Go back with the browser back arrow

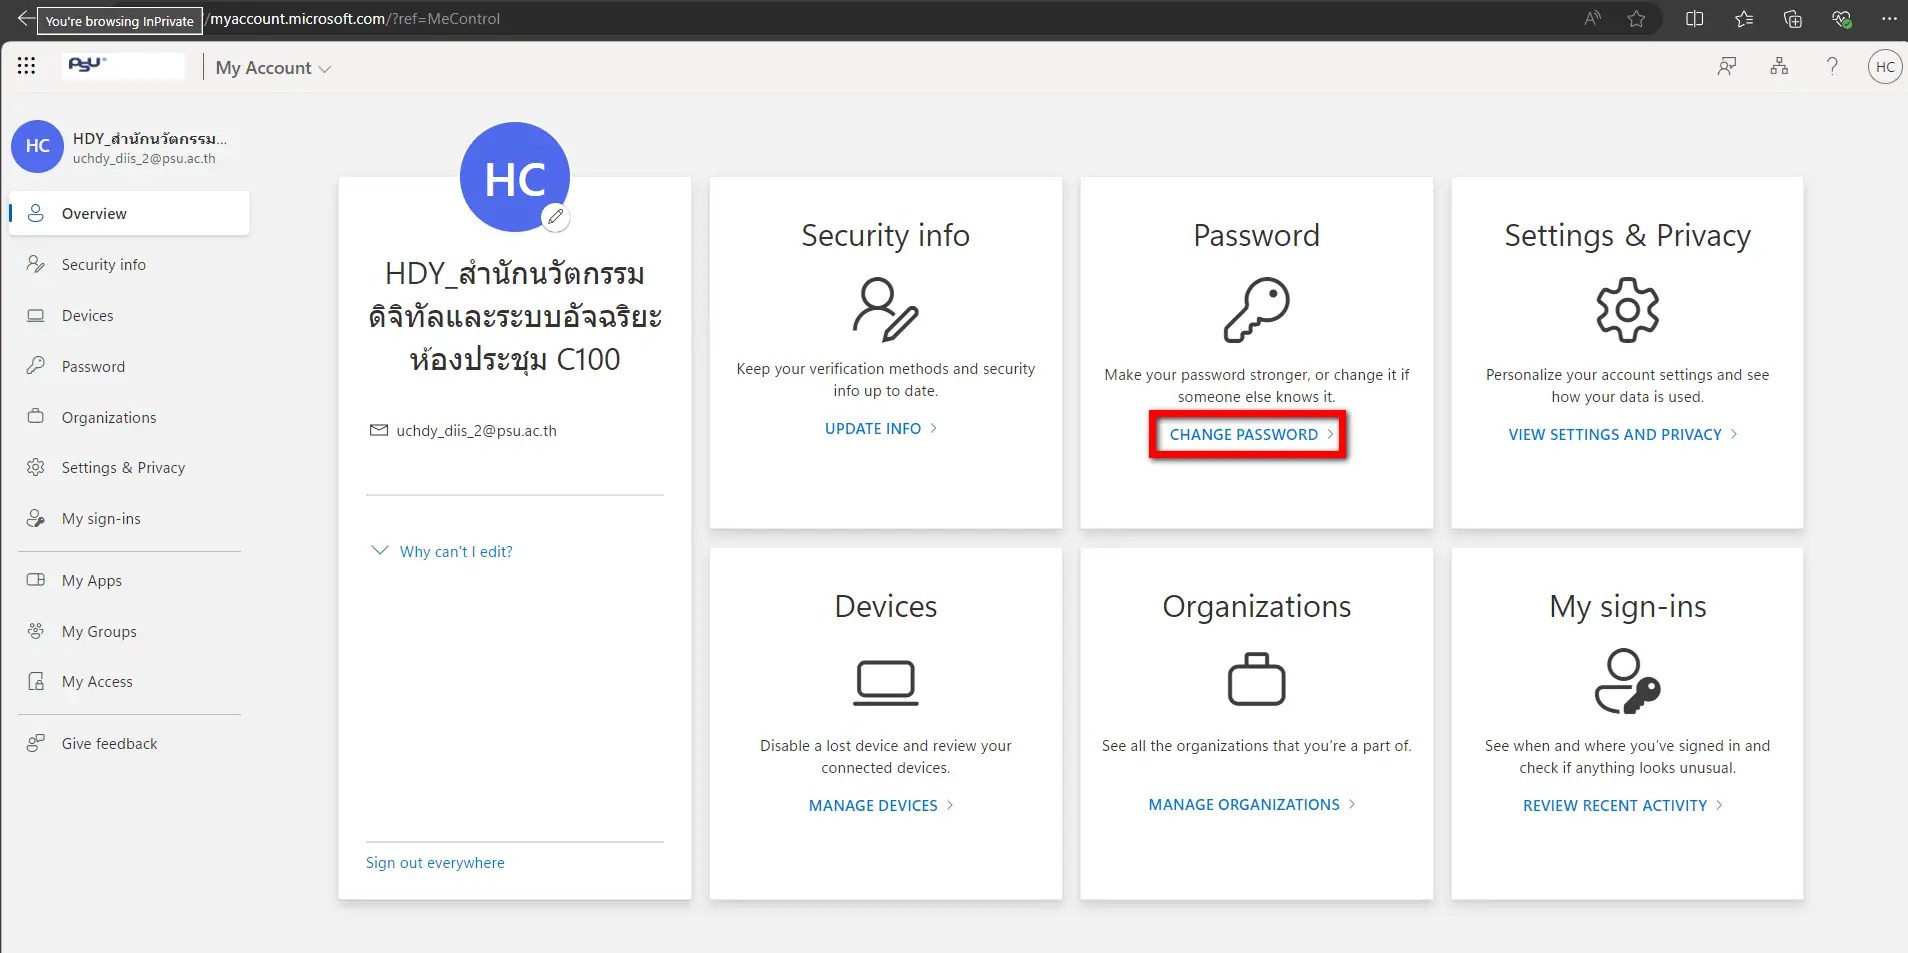point(25,18)
